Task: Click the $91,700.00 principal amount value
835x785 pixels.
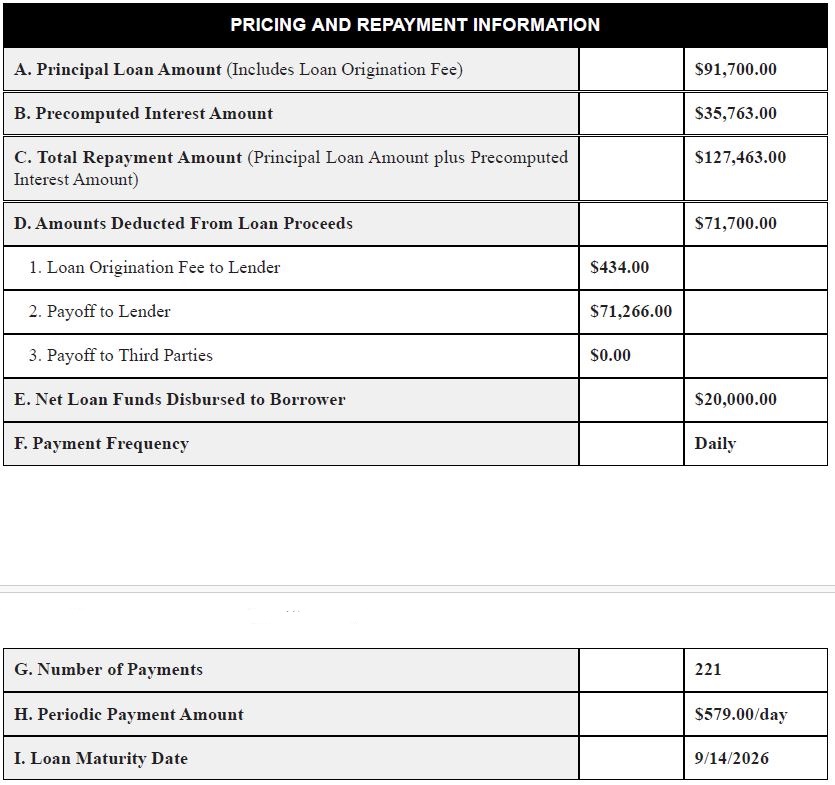Action: [735, 69]
